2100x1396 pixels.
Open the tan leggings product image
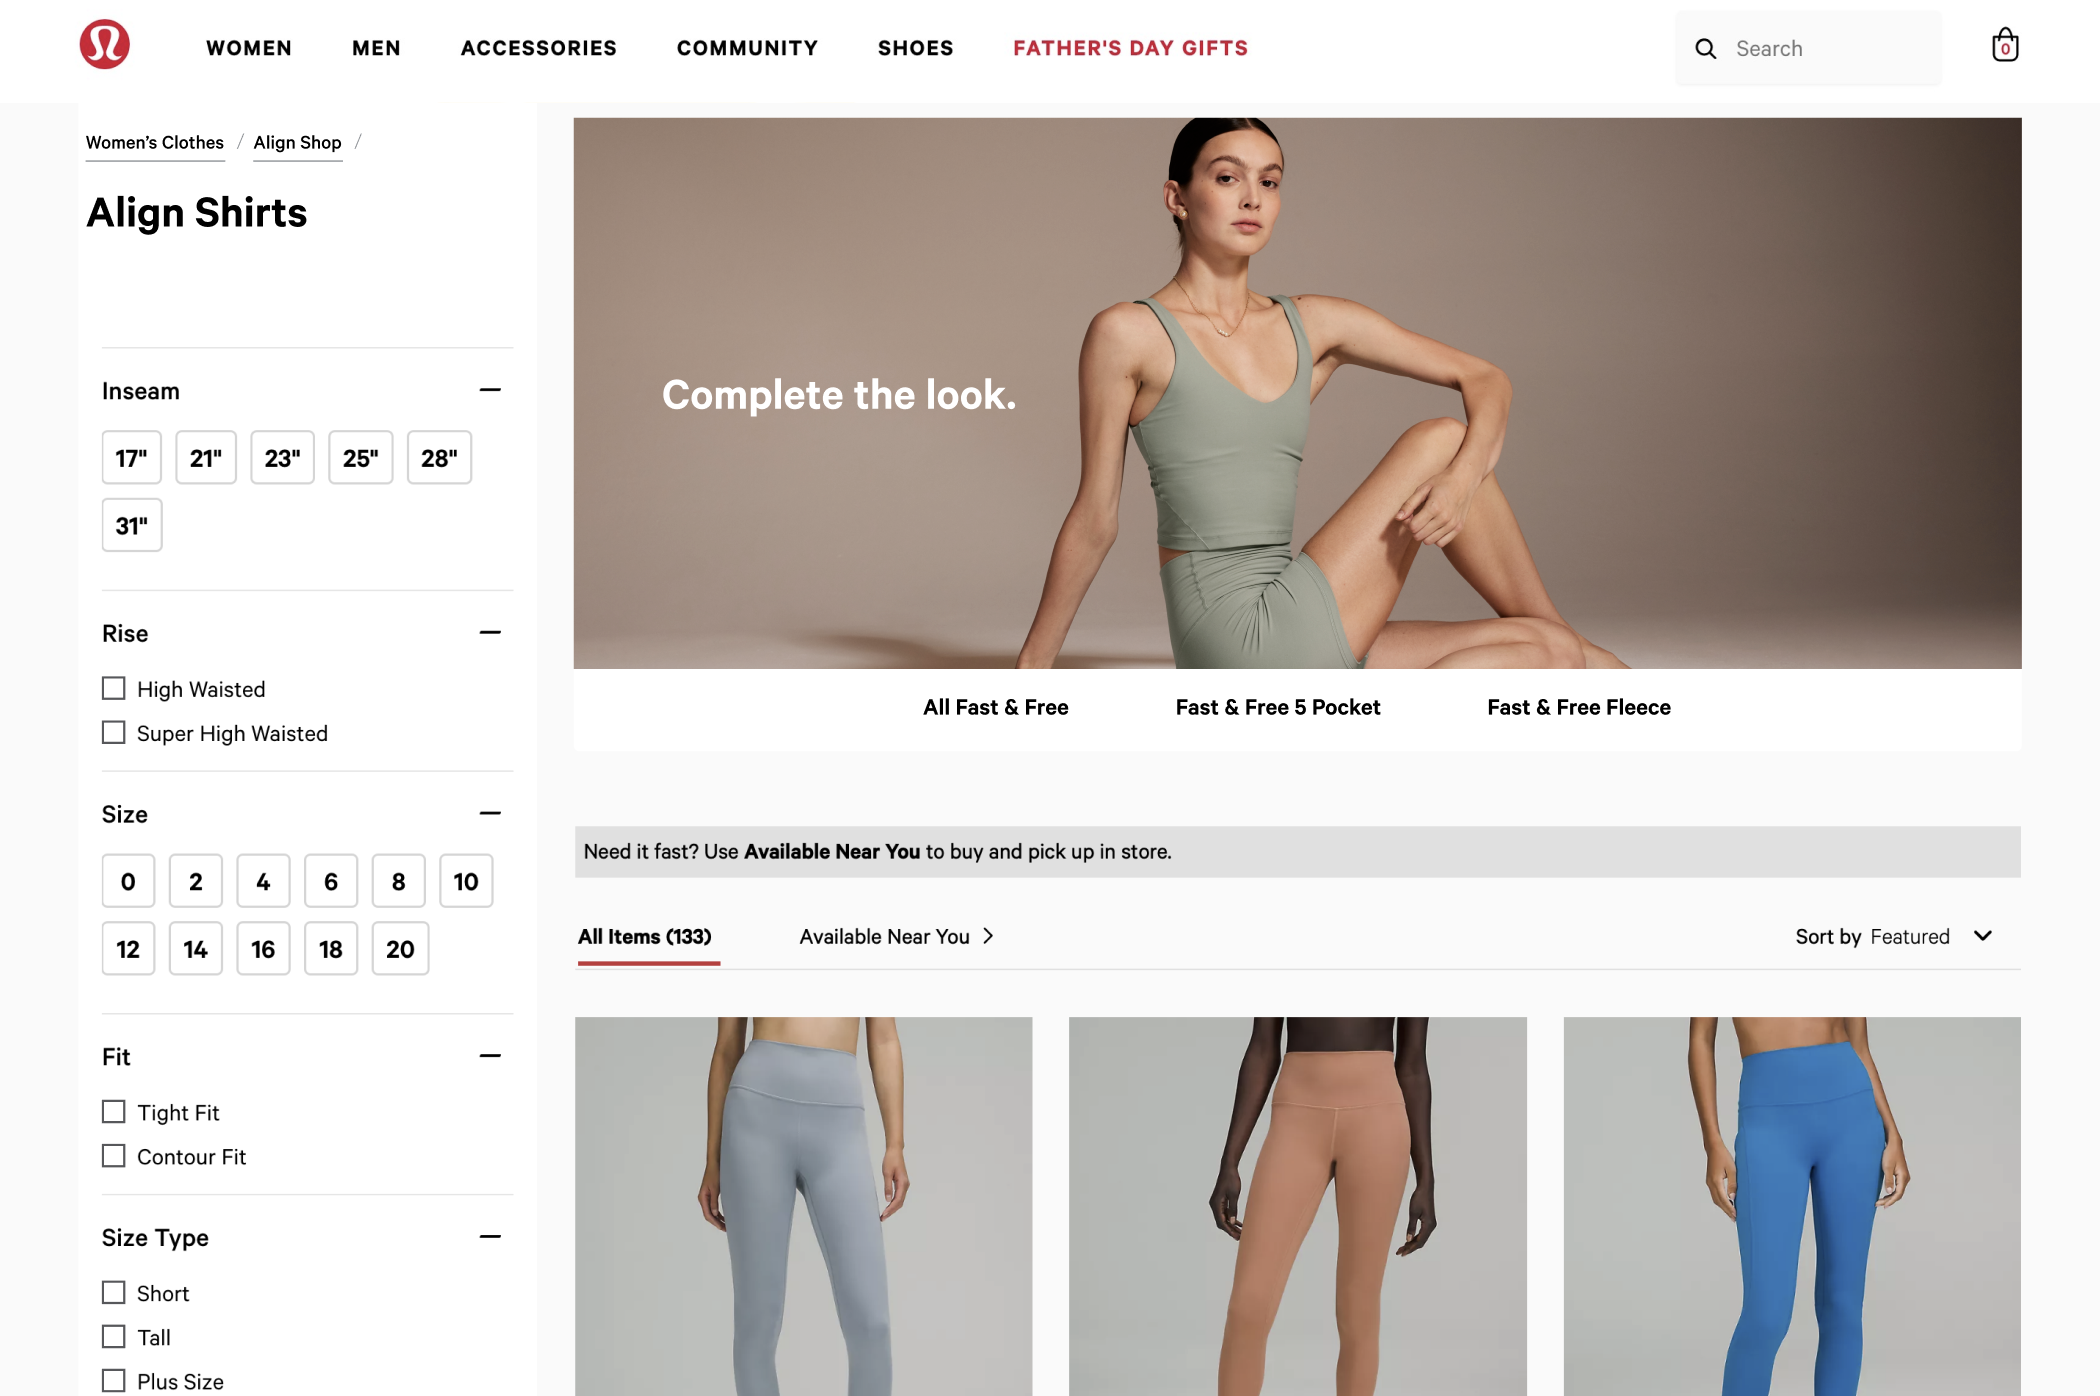pyautogui.click(x=1298, y=1206)
